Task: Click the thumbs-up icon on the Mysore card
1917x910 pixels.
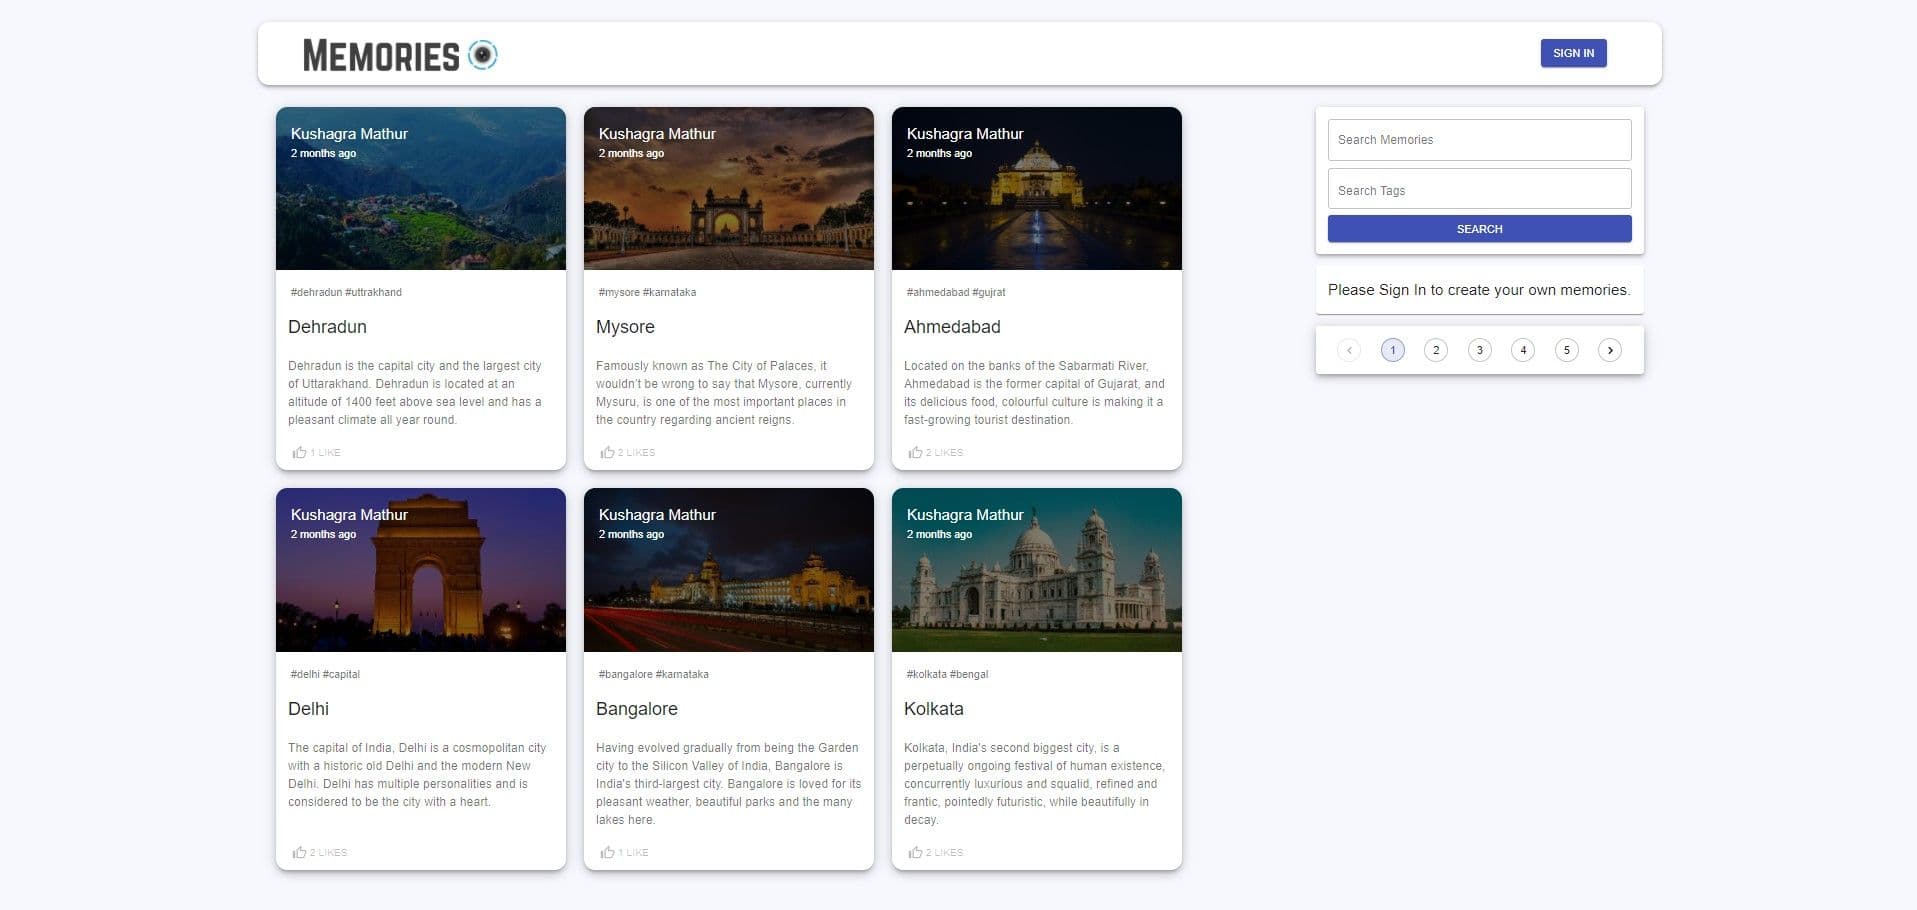Action: [x=608, y=452]
